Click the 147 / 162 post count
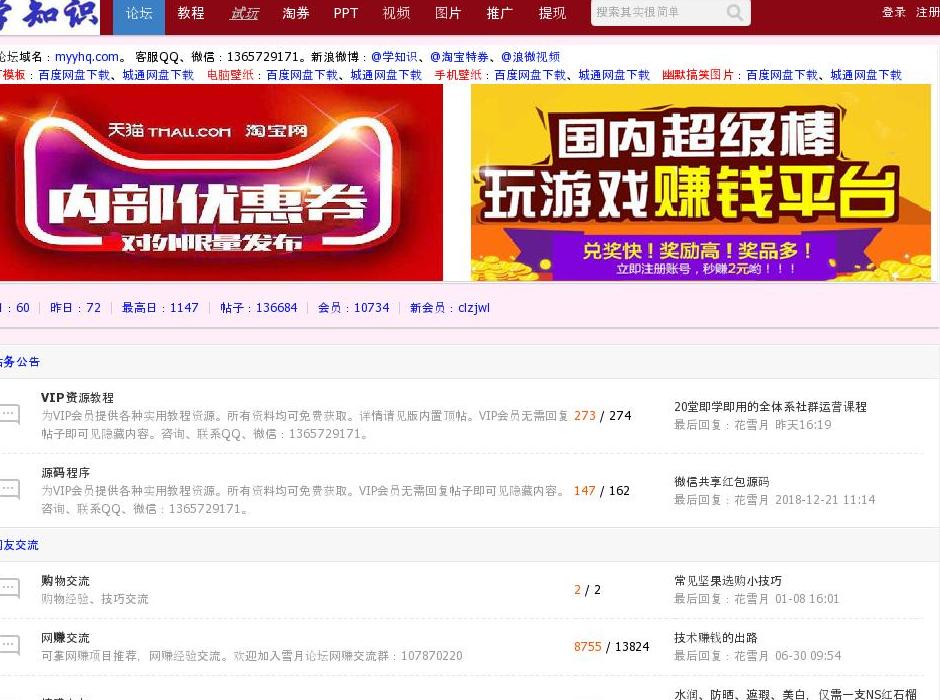Viewport: 940px width, 700px height. pos(602,490)
